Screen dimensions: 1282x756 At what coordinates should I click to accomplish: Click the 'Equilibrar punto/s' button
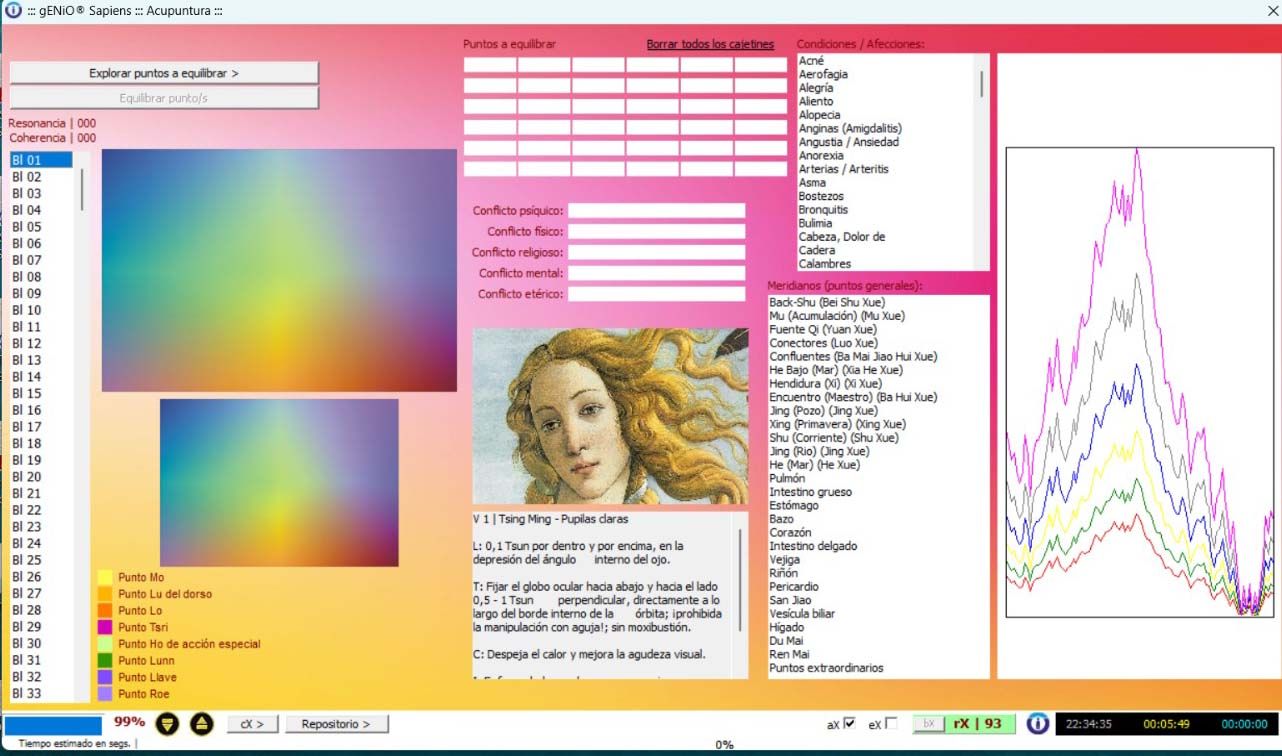click(164, 98)
